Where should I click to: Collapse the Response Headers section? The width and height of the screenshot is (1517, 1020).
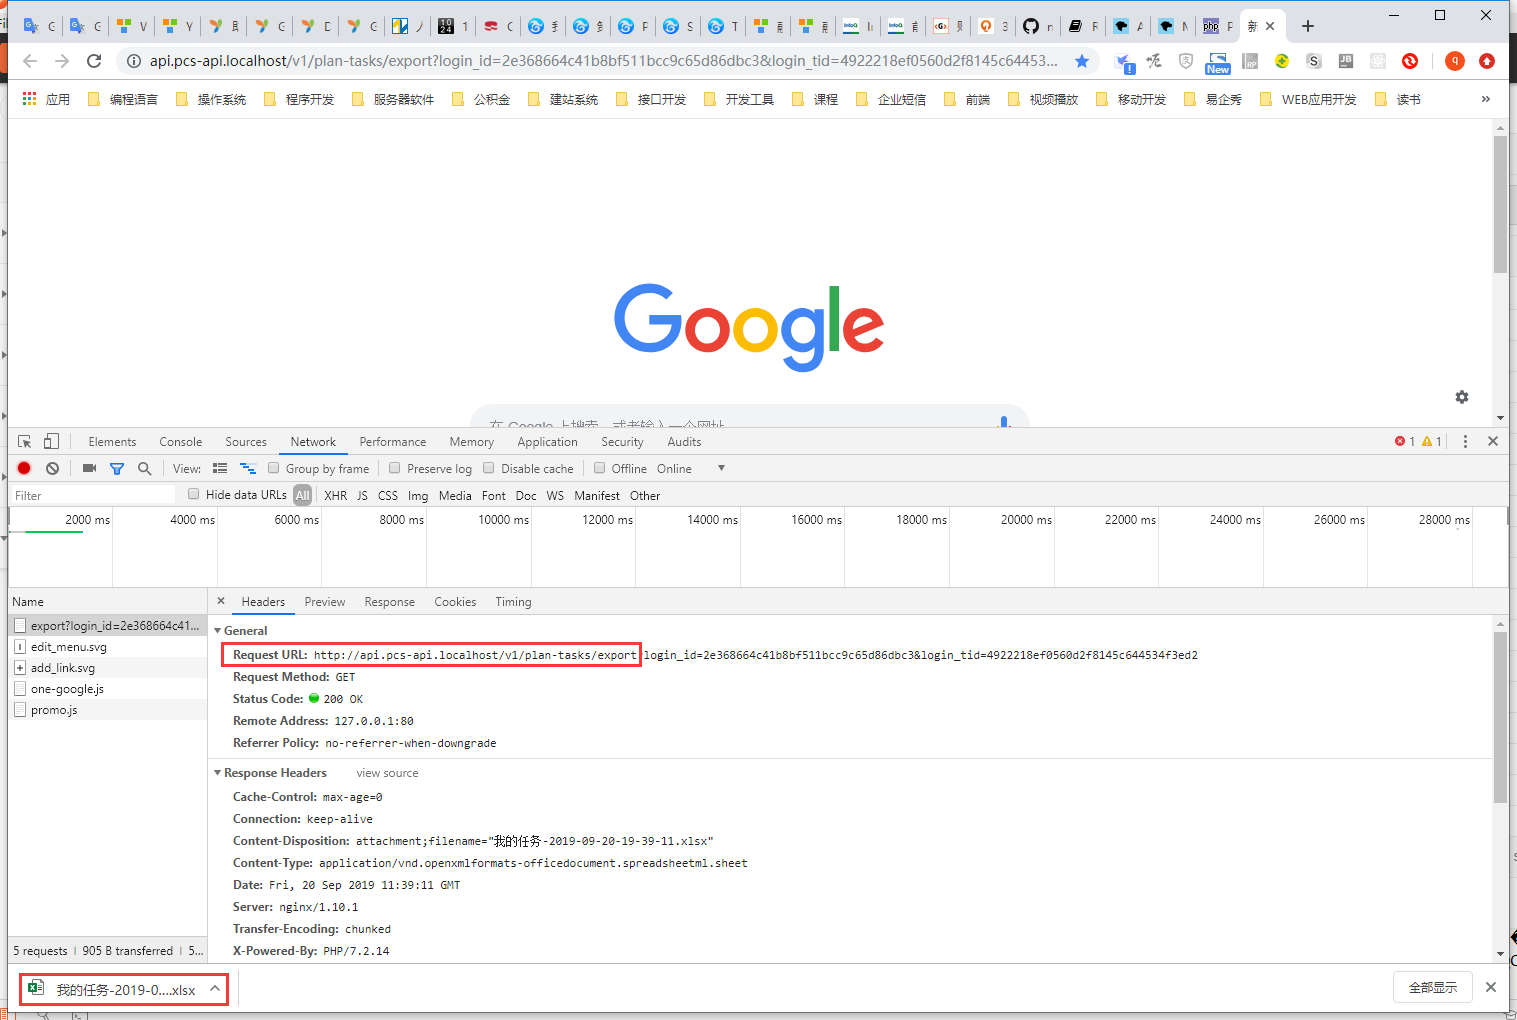tap(218, 773)
